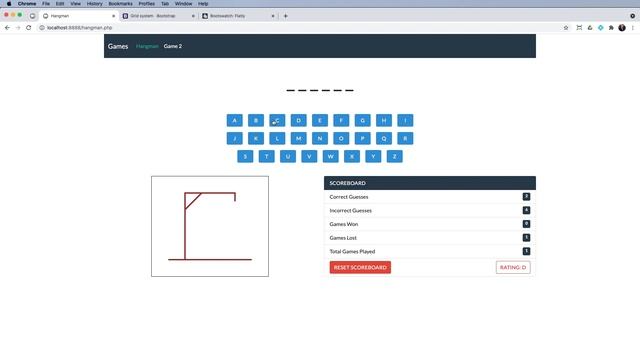Switch to the Grid system Bootstrap tab
This screenshot has height=360, width=640.
[x=158, y=16]
